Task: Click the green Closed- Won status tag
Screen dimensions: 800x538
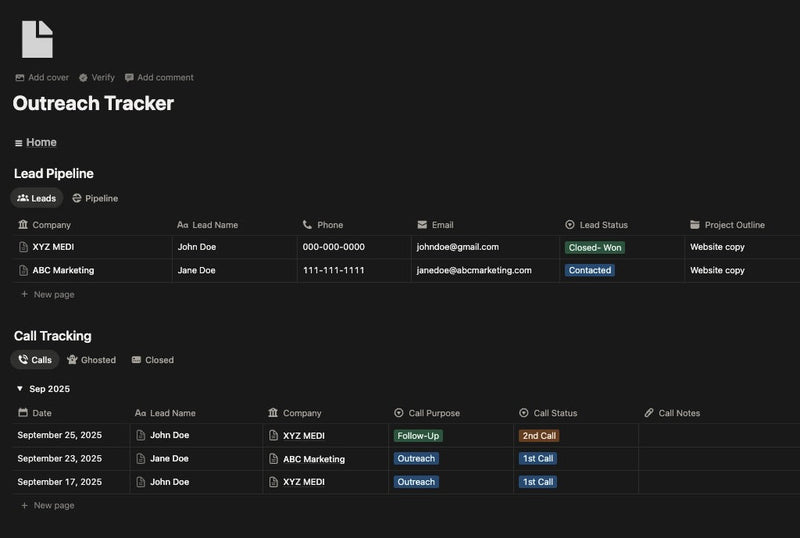Action: [594, 247]
